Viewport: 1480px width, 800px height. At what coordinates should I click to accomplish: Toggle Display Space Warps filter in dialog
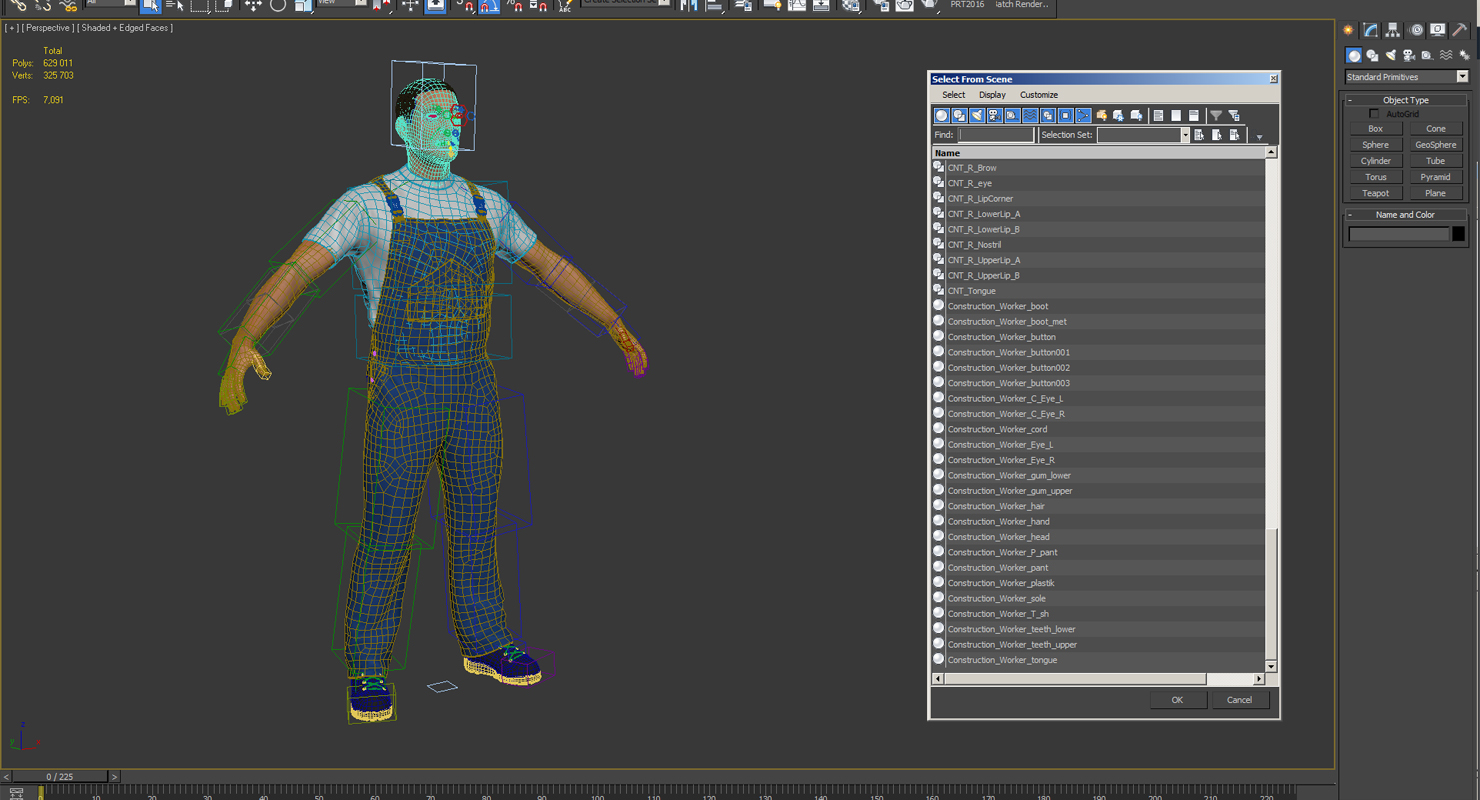(x=1030, y=116)
